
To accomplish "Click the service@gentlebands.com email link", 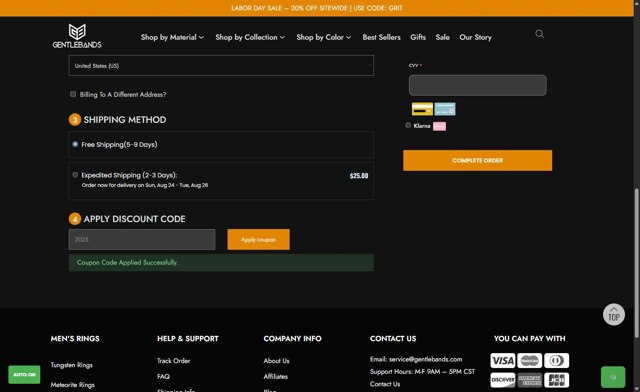I will 425,359.
